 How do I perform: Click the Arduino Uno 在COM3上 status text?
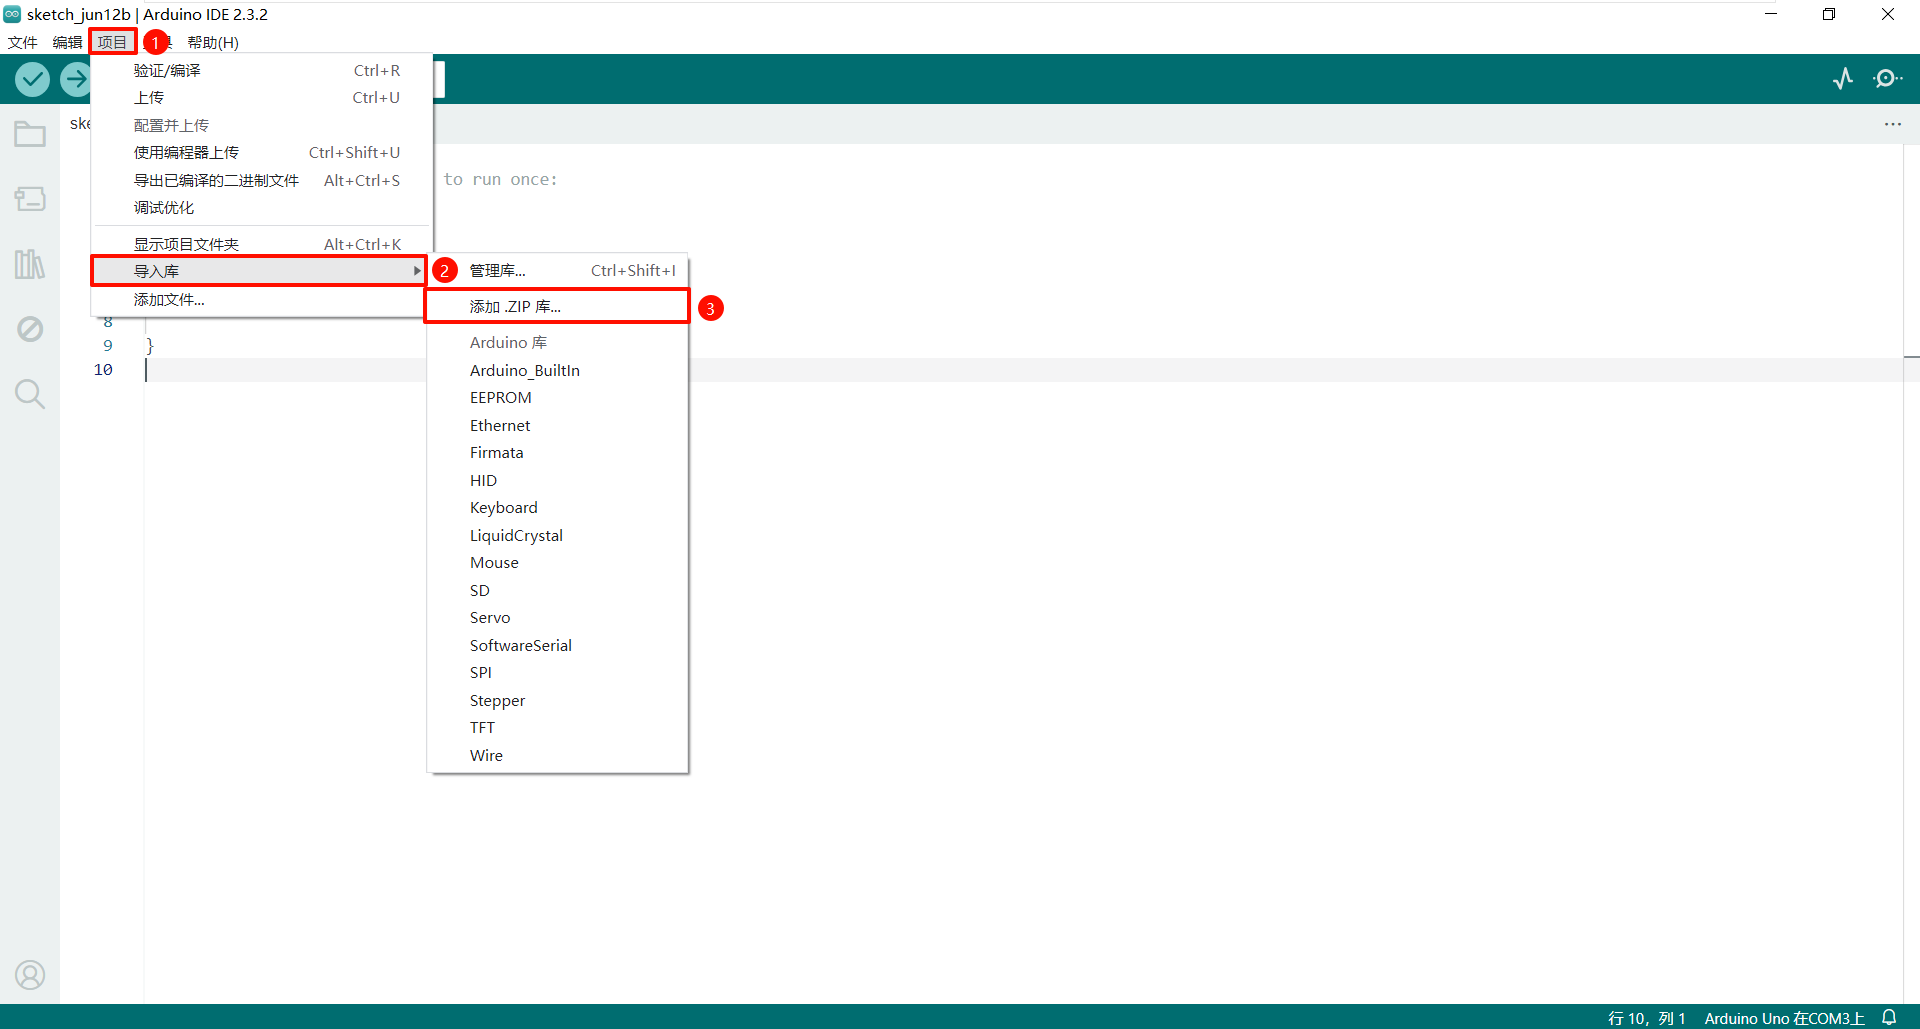pyautogui.click(x=1784, y=1018)
